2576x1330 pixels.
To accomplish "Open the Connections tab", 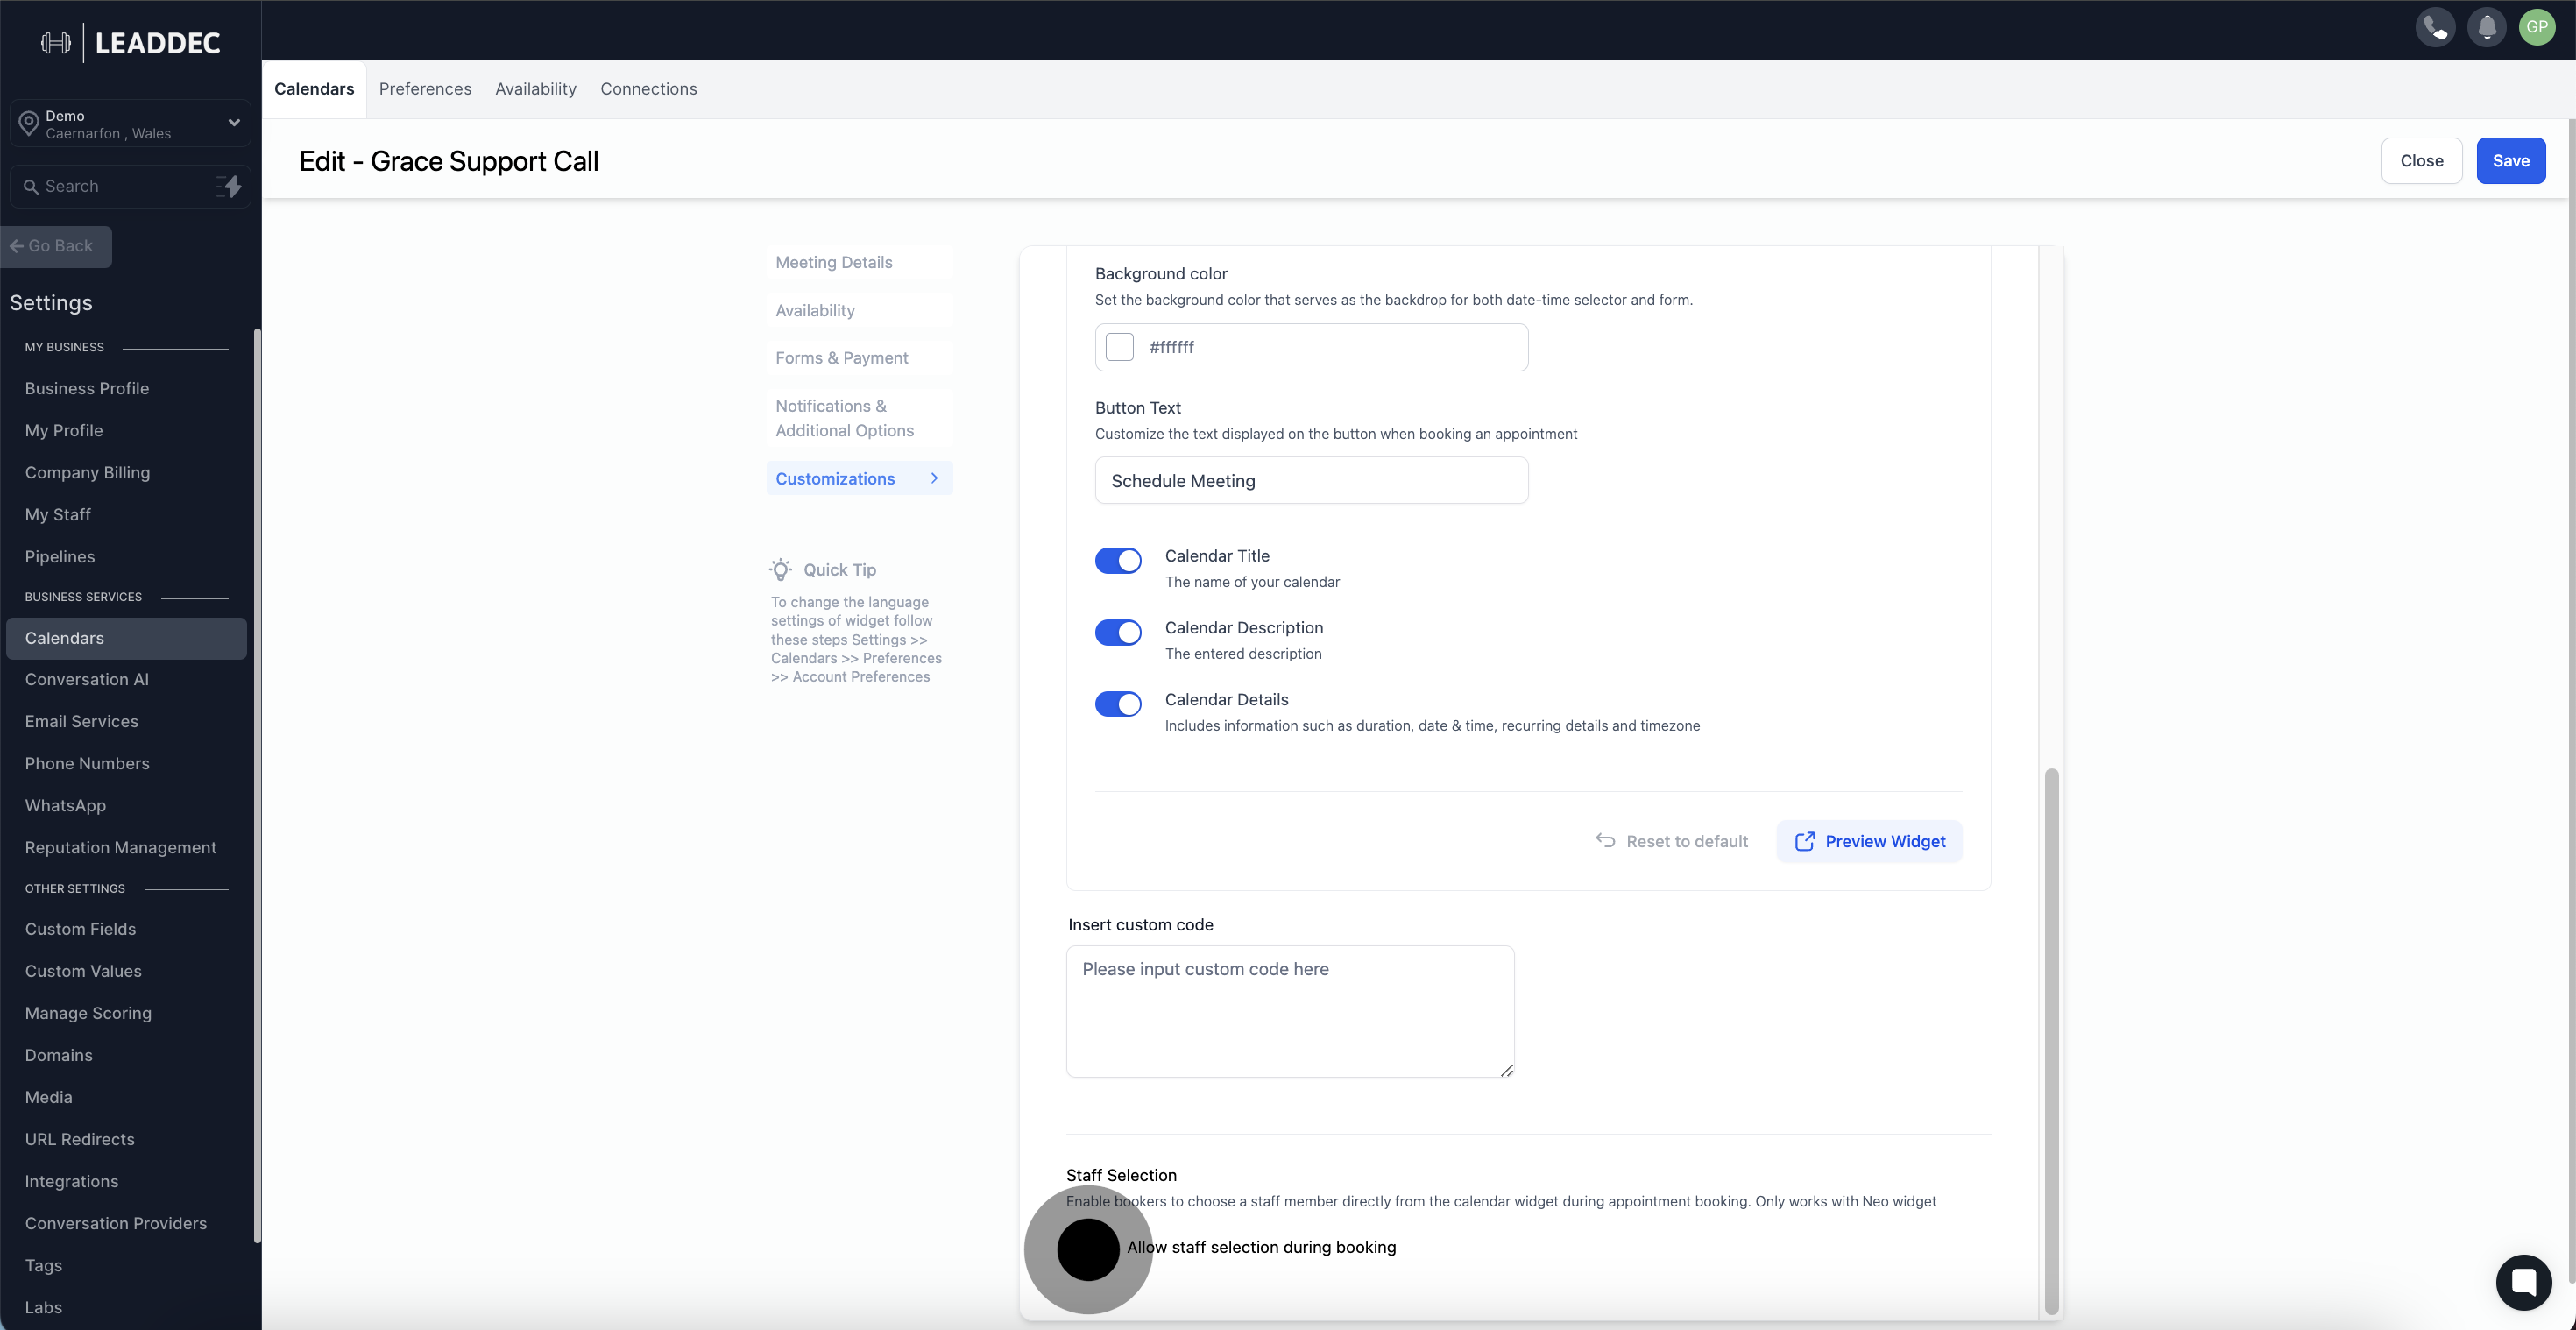I will point(648,89).
